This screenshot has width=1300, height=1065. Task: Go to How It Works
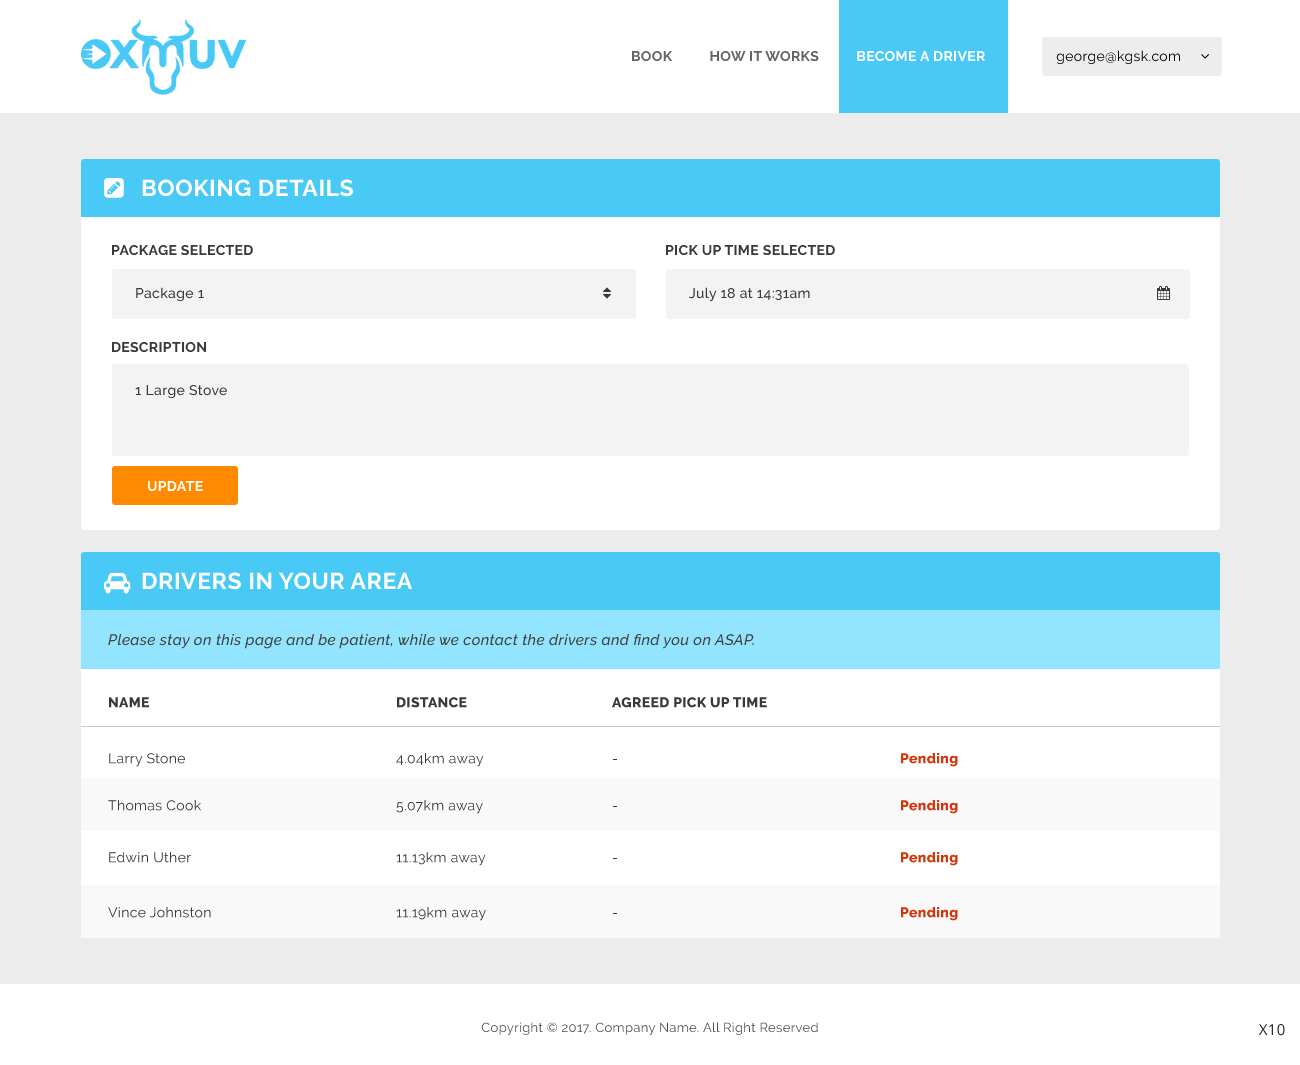pyautogui.click(x=764, y=57)
